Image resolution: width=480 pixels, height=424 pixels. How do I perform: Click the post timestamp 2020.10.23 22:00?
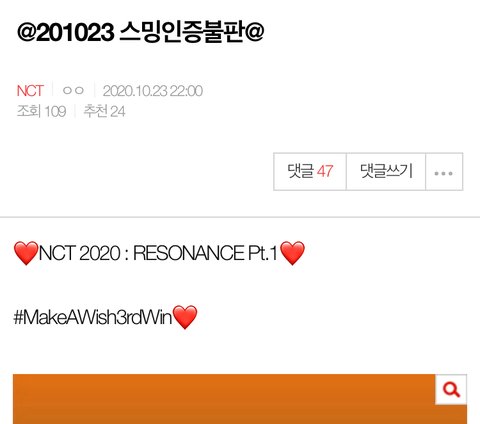[153, 91]
